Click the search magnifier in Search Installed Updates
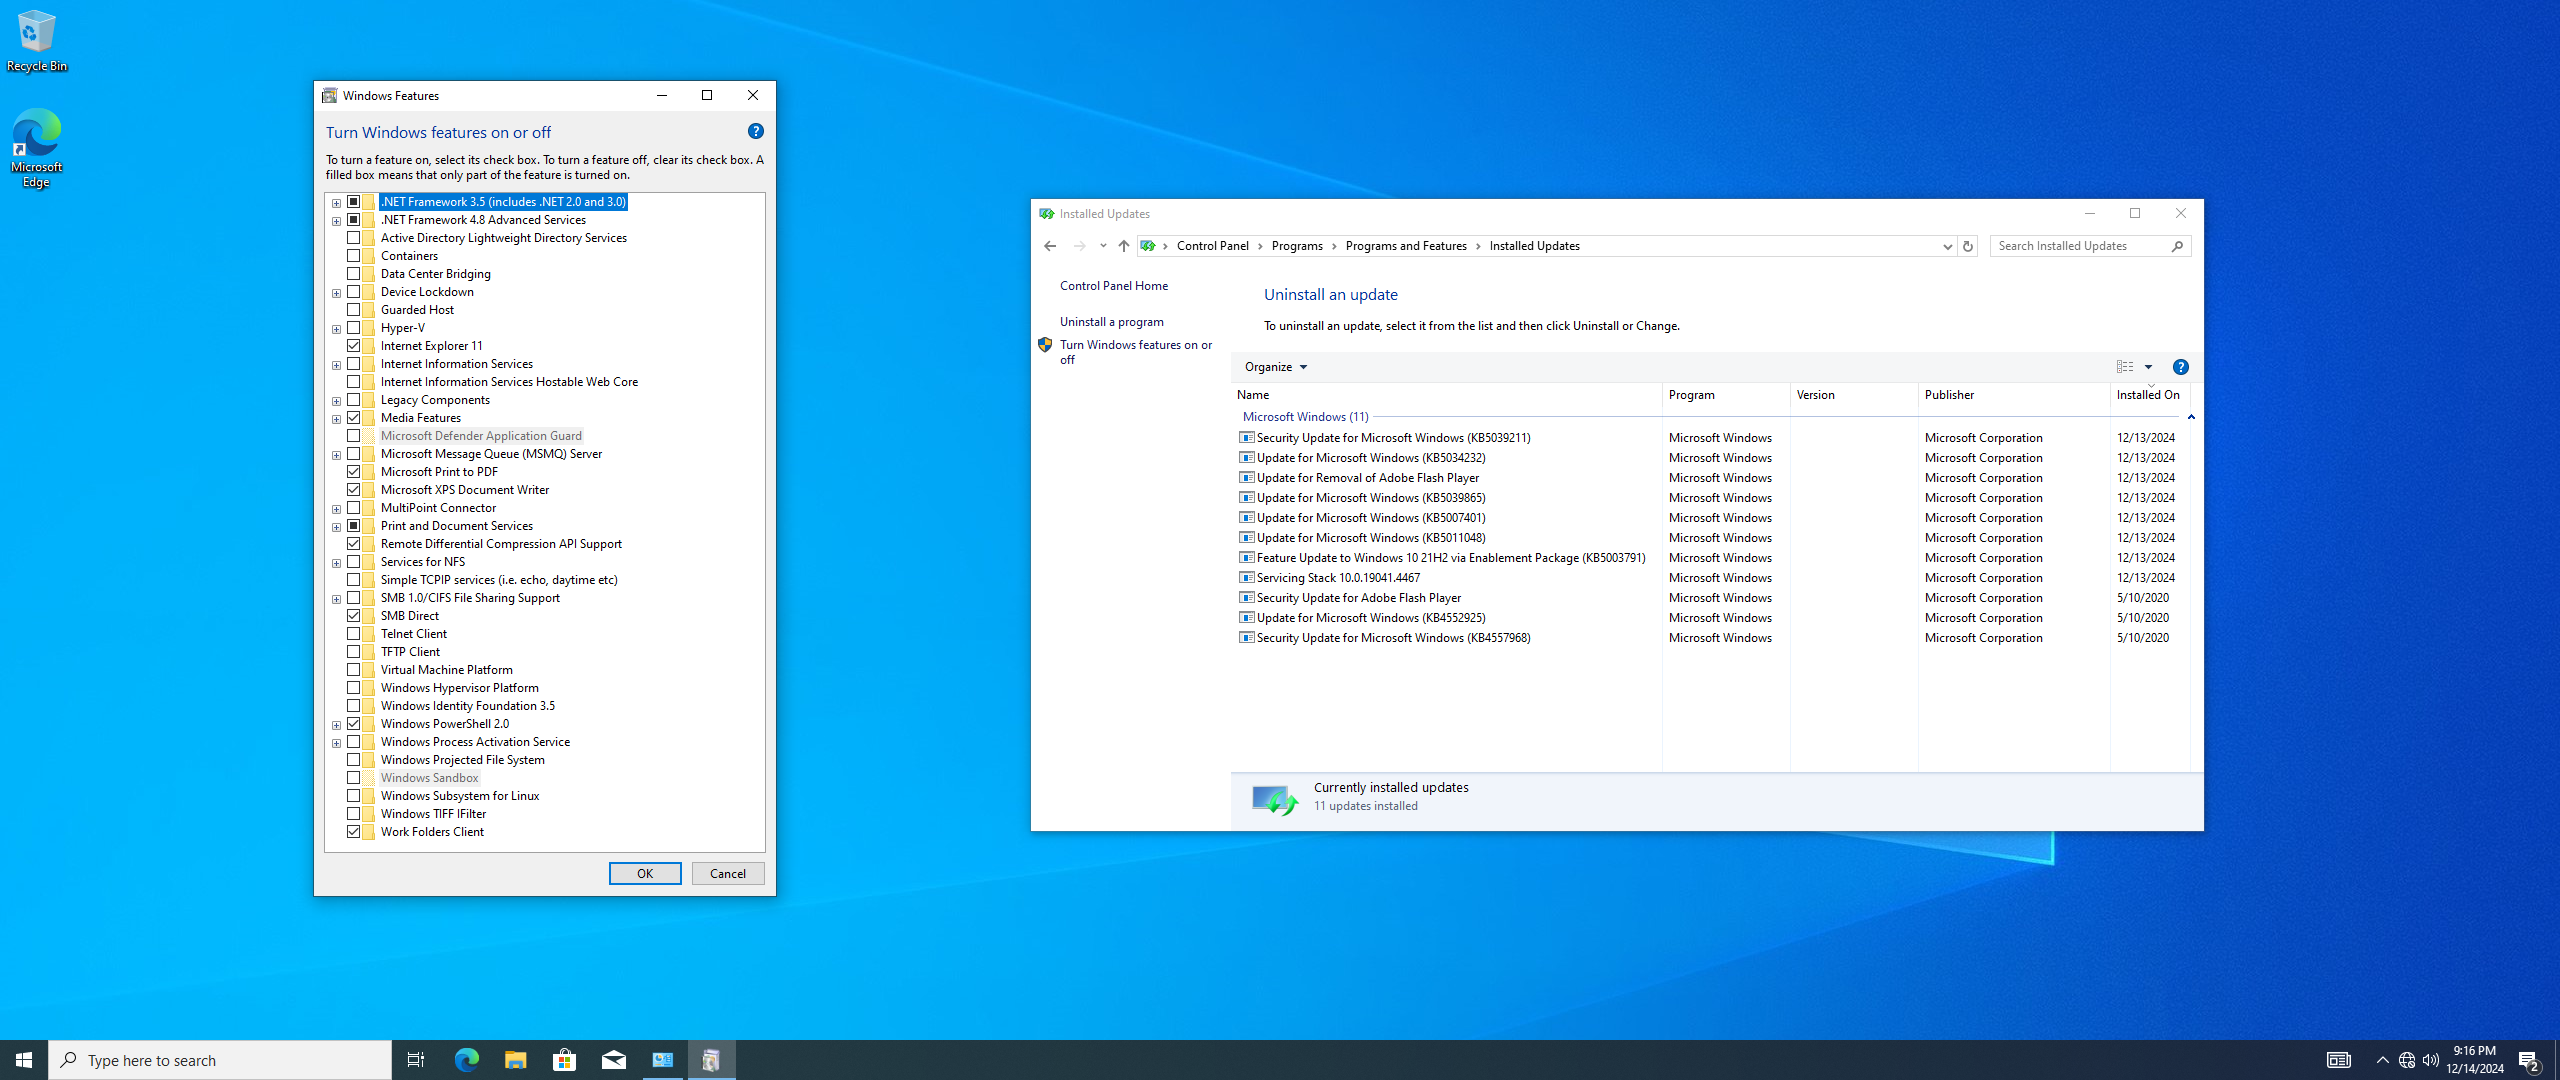Viewport: 2560px width, 1080px height. [2177, 246]
